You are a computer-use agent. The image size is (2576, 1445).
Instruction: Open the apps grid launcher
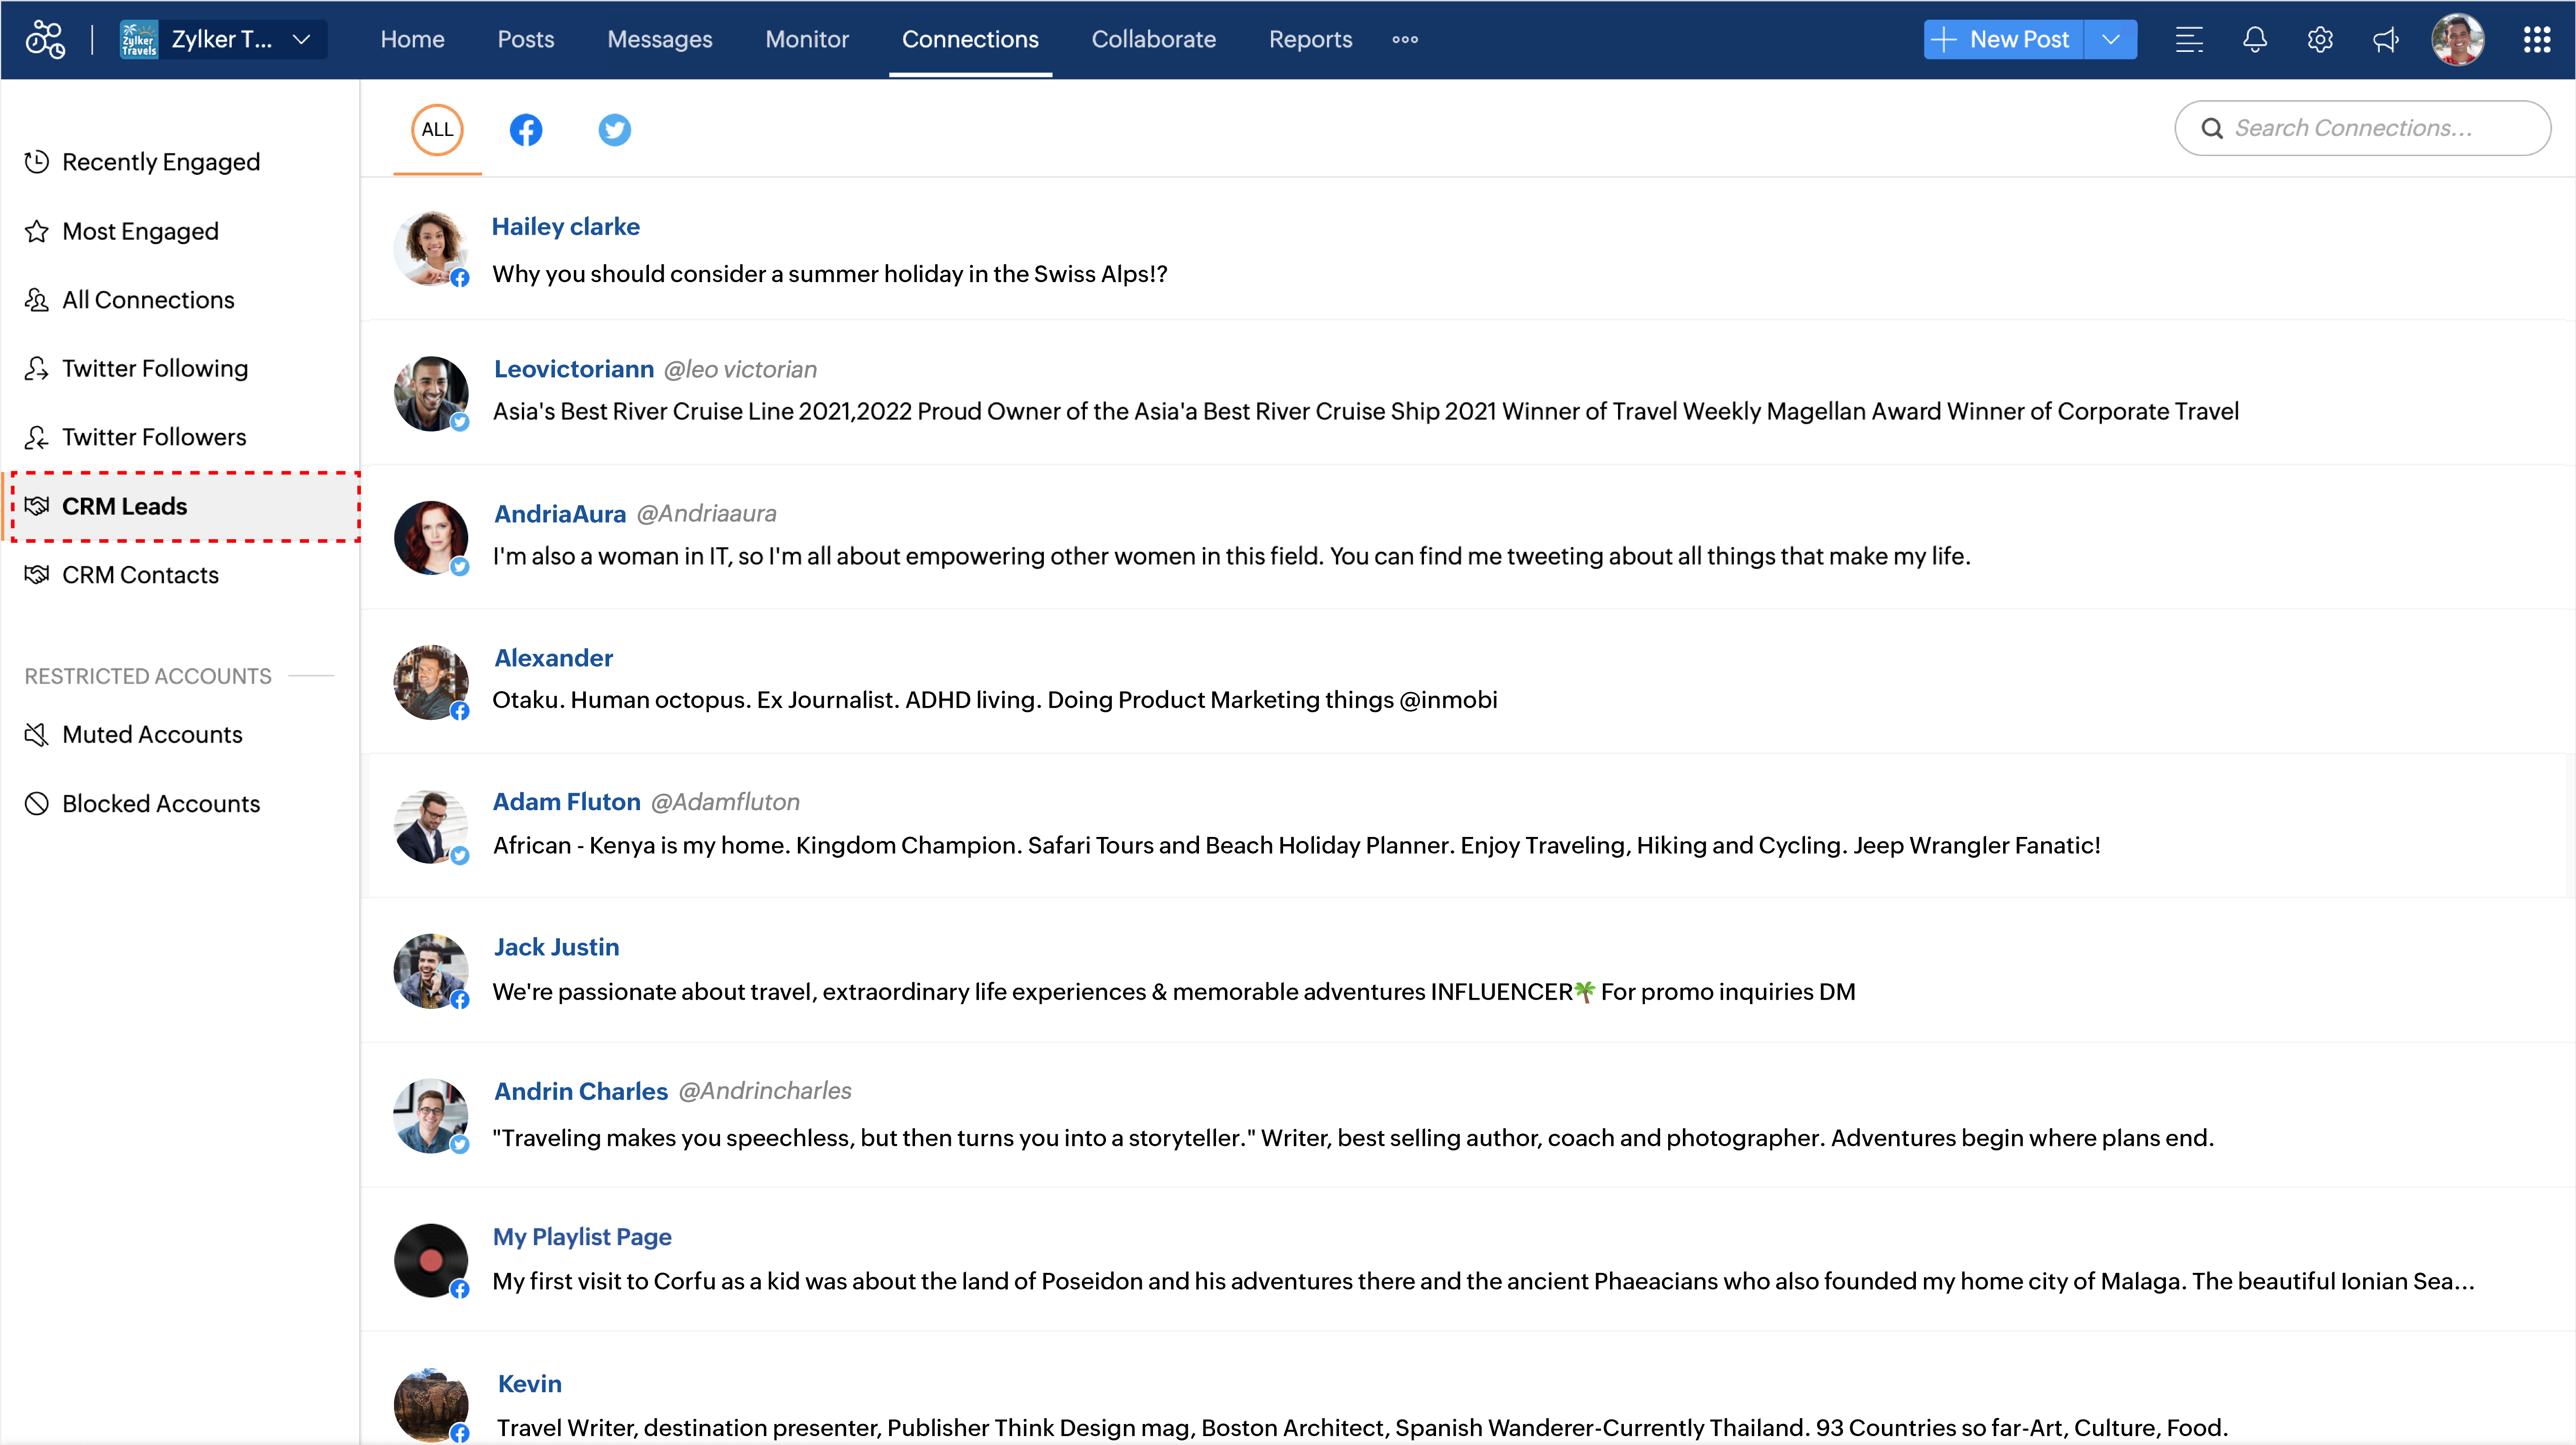(x=2536, y=40)
